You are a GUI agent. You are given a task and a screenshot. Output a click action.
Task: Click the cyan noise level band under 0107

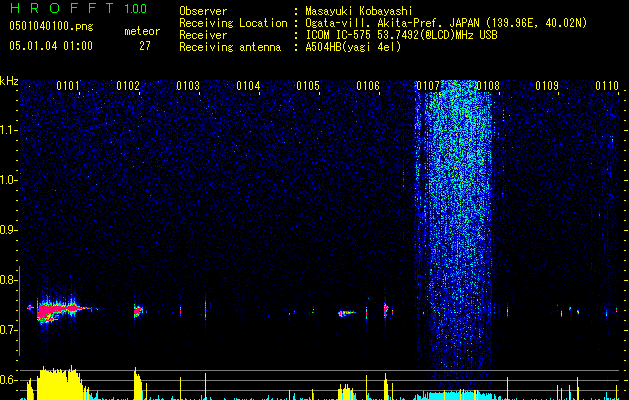[x=454, y=395]
